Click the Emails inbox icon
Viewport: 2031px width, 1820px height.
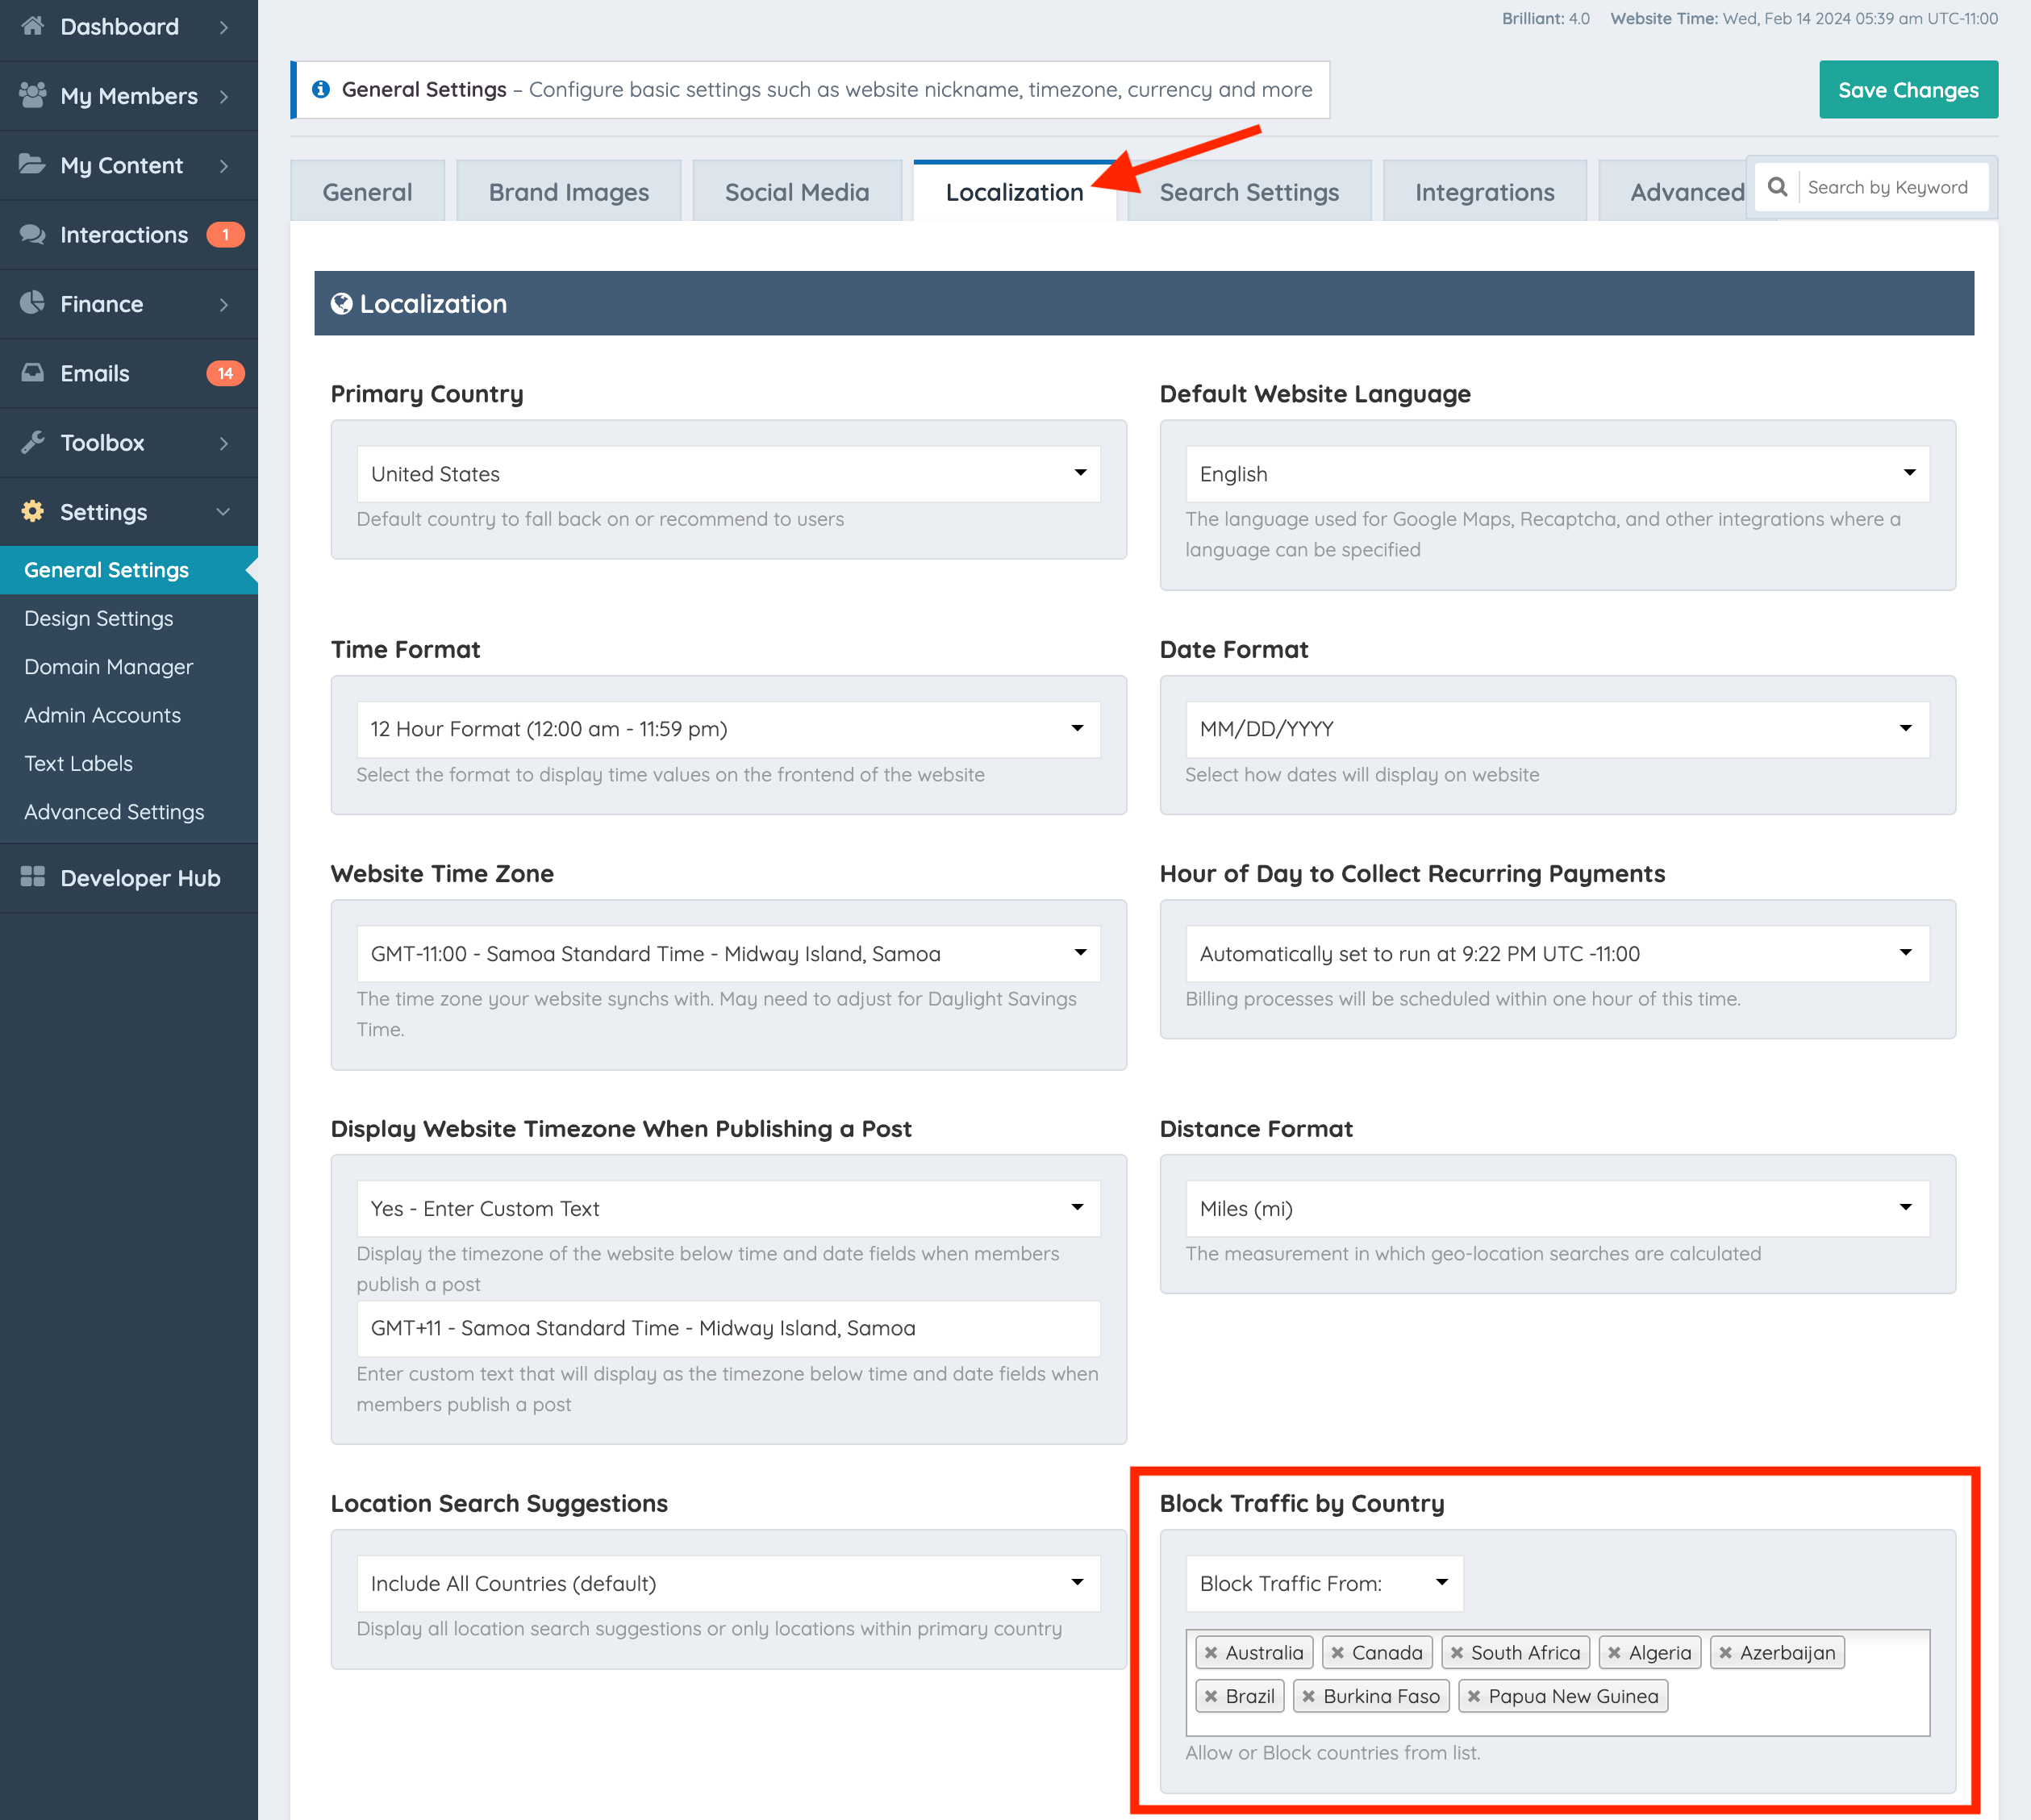tap(32, 373)
